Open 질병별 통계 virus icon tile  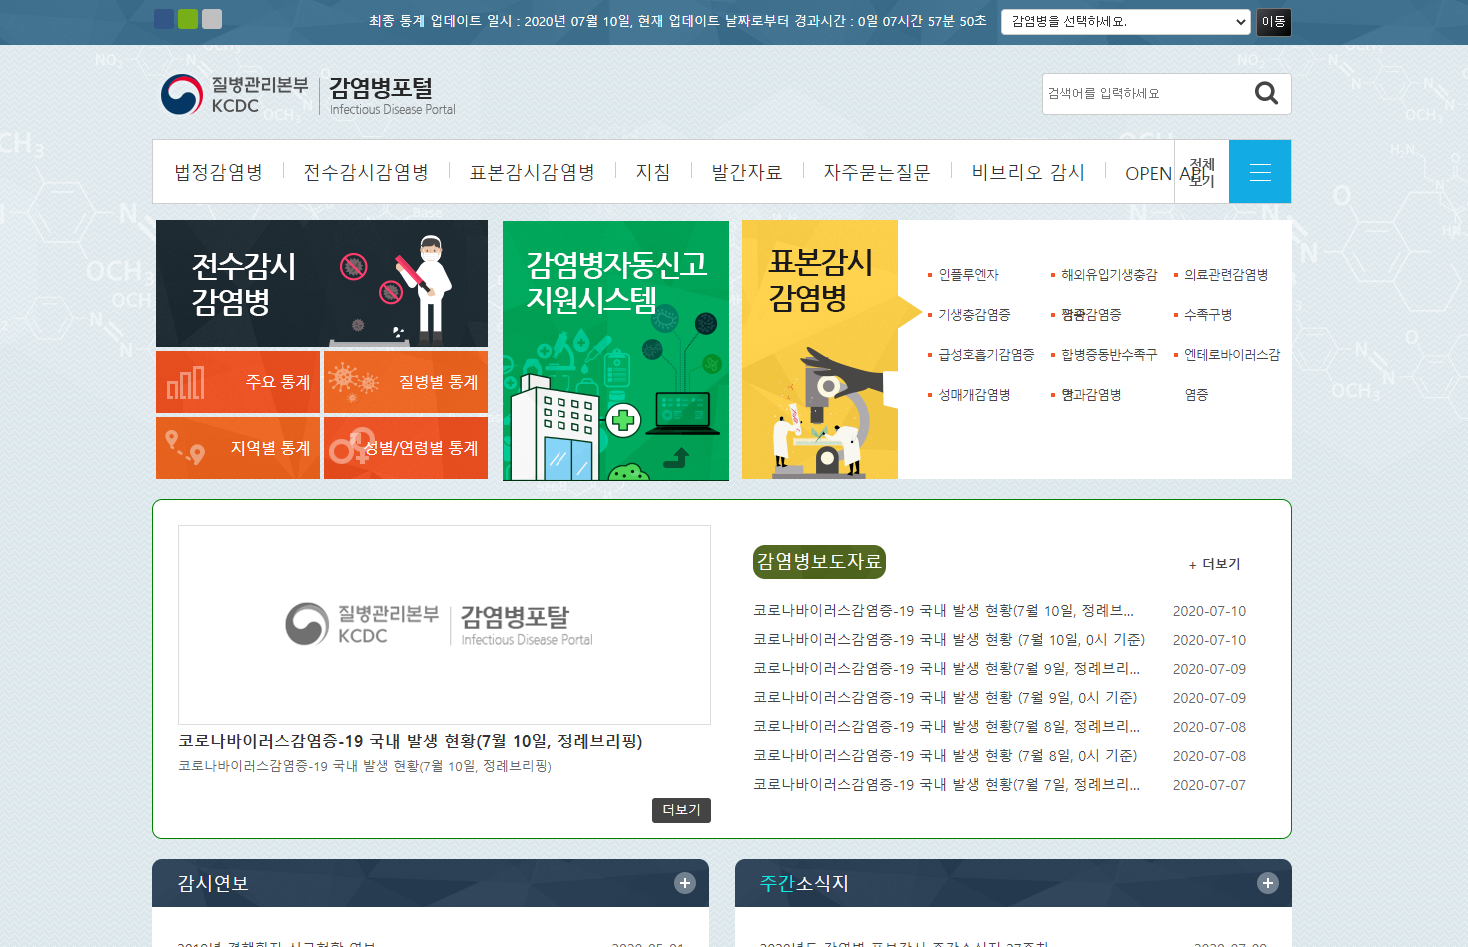click(406, 382)
